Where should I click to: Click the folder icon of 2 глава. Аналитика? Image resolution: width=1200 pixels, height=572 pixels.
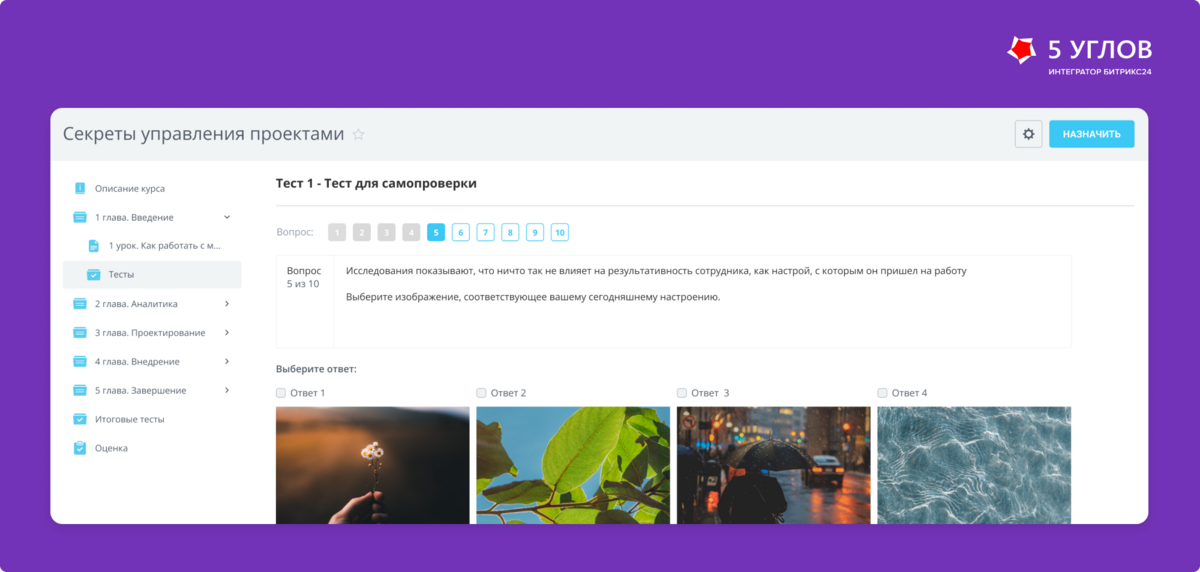pyautogui.click(x=80, y=304)
